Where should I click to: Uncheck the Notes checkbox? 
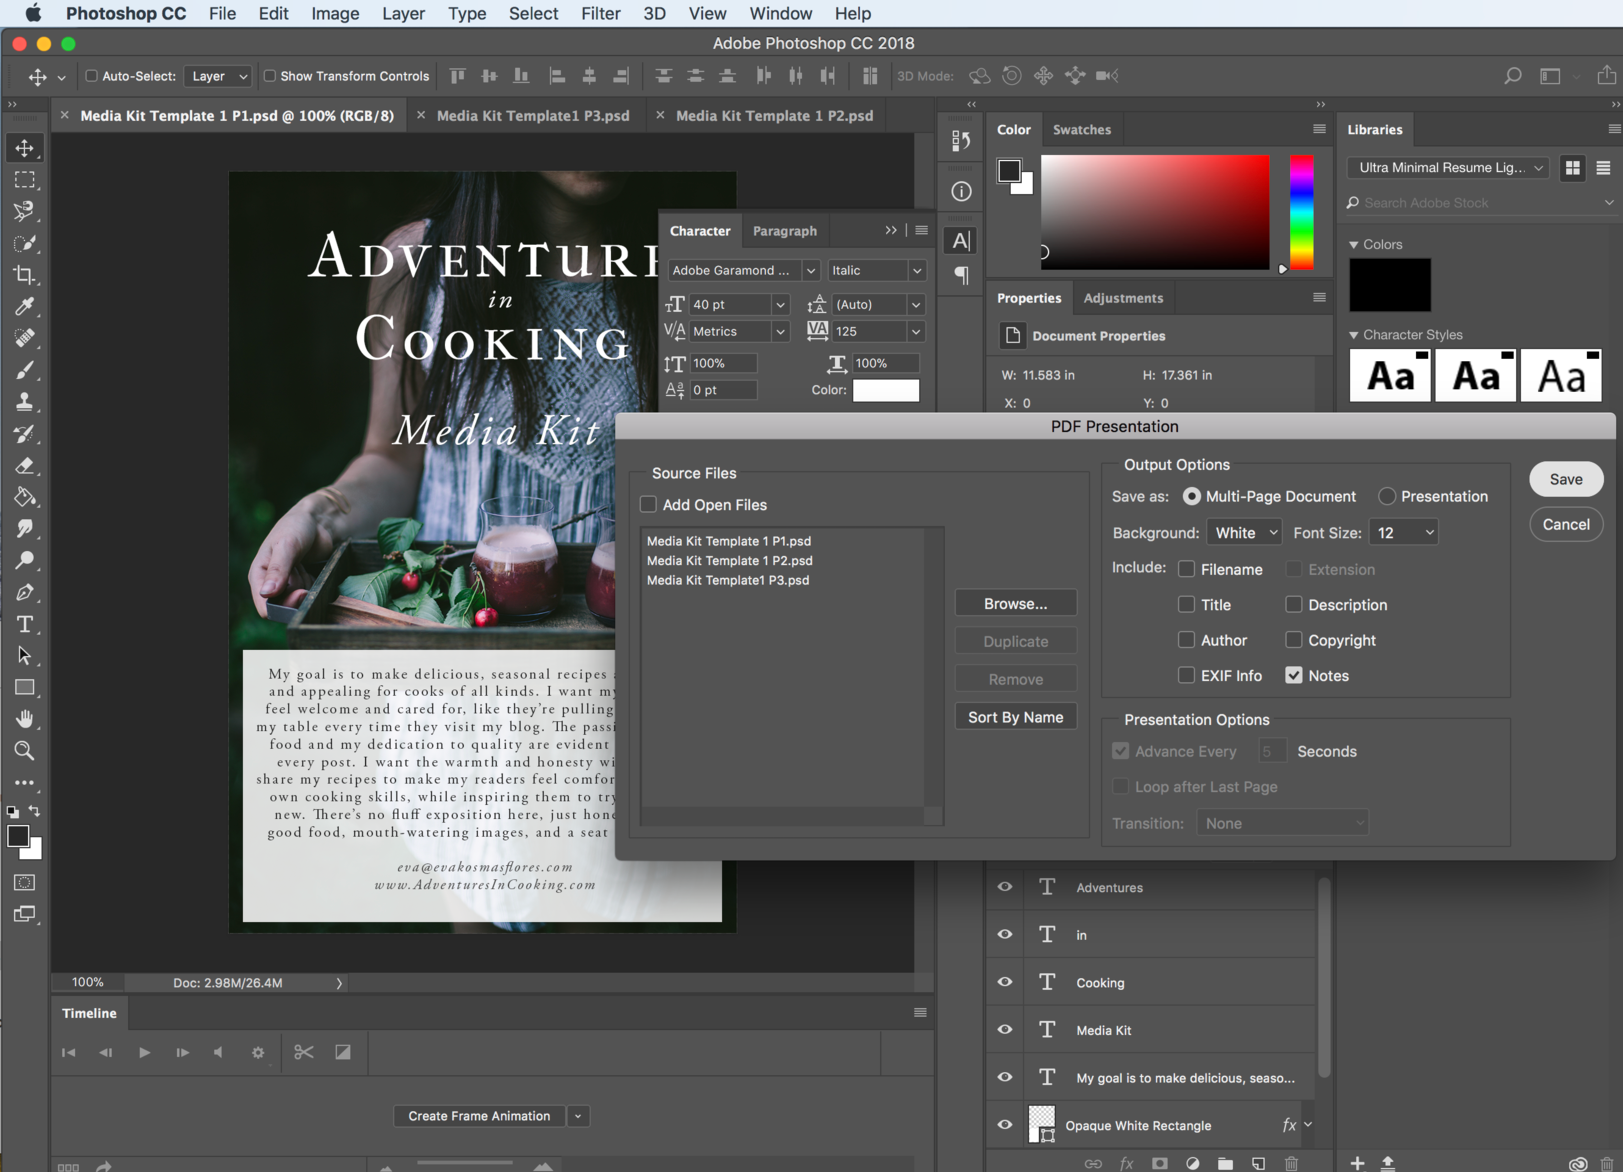click(x=1294, y=676)
